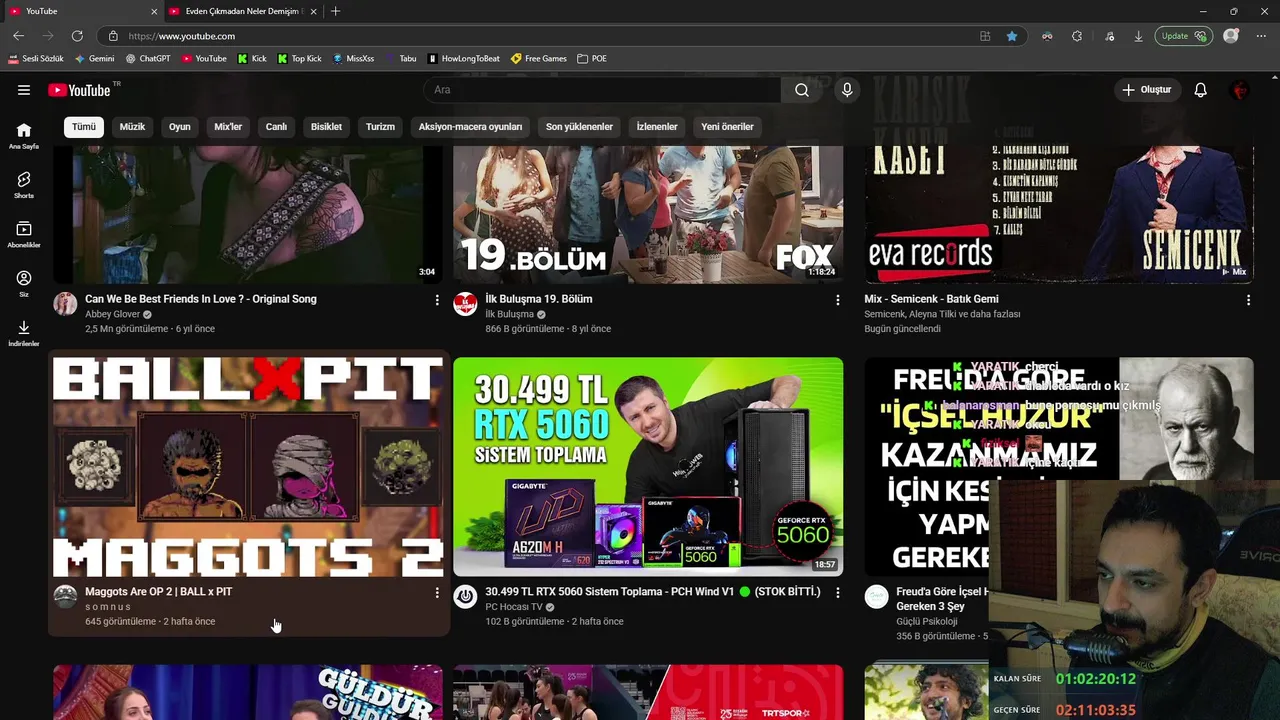Click the split-screen apps icon in address bar
Image resolution: width=1280 pixels, height=720 pixels.
point(985,36)
